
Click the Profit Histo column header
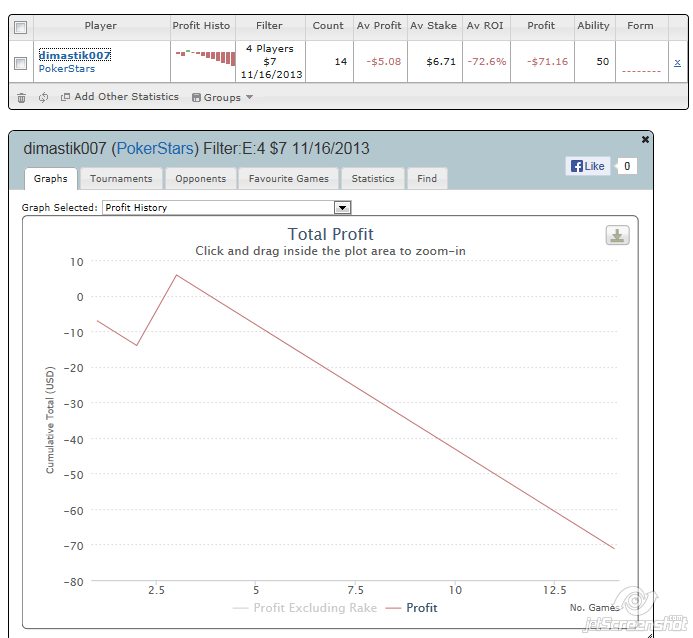202,26
